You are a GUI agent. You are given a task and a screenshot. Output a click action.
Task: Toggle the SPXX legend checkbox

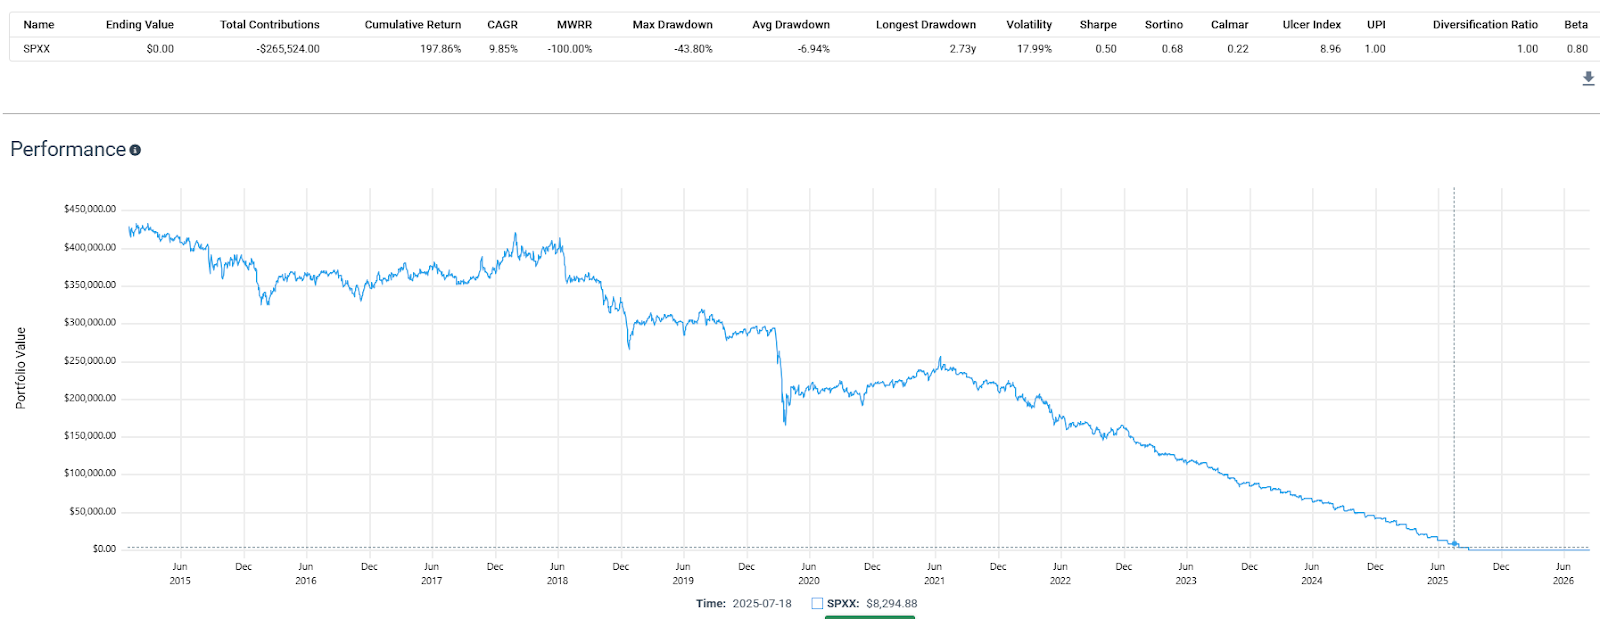click(817, 603)
